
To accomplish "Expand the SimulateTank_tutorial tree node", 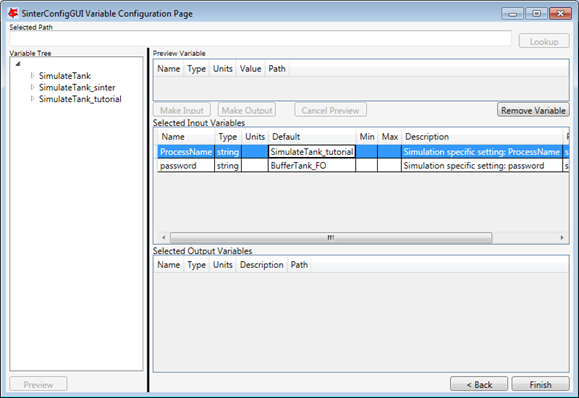I will [32, 99].
